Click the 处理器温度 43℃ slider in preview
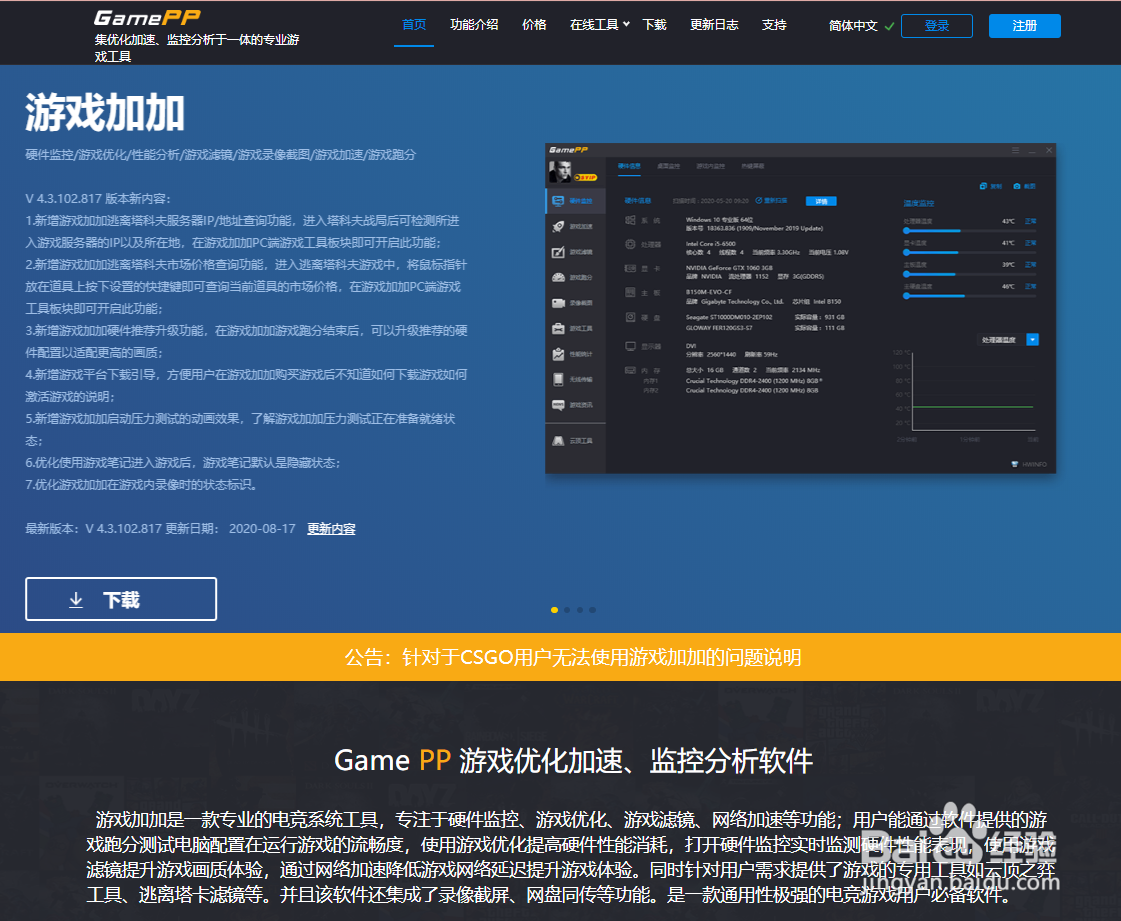 pos(969,230)
